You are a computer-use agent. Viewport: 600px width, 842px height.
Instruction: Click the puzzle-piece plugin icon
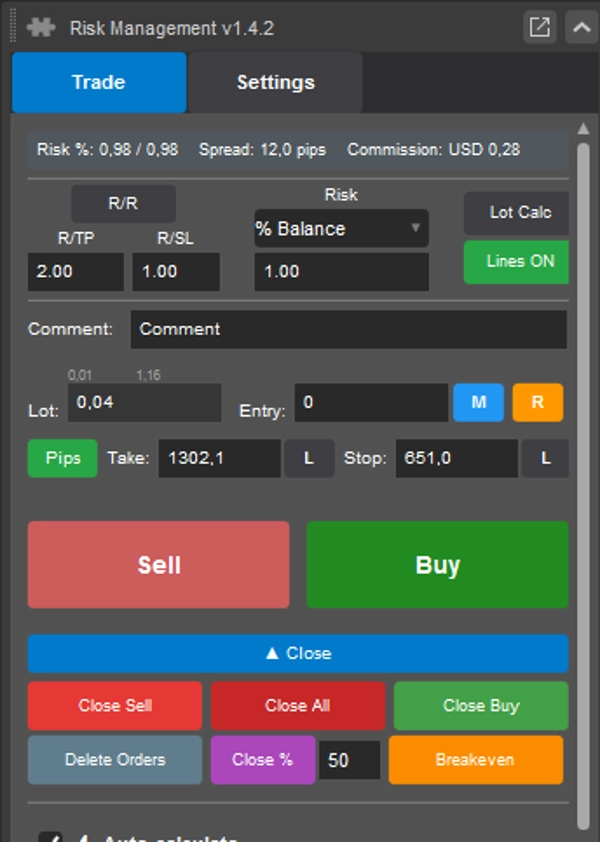[41, 27]
